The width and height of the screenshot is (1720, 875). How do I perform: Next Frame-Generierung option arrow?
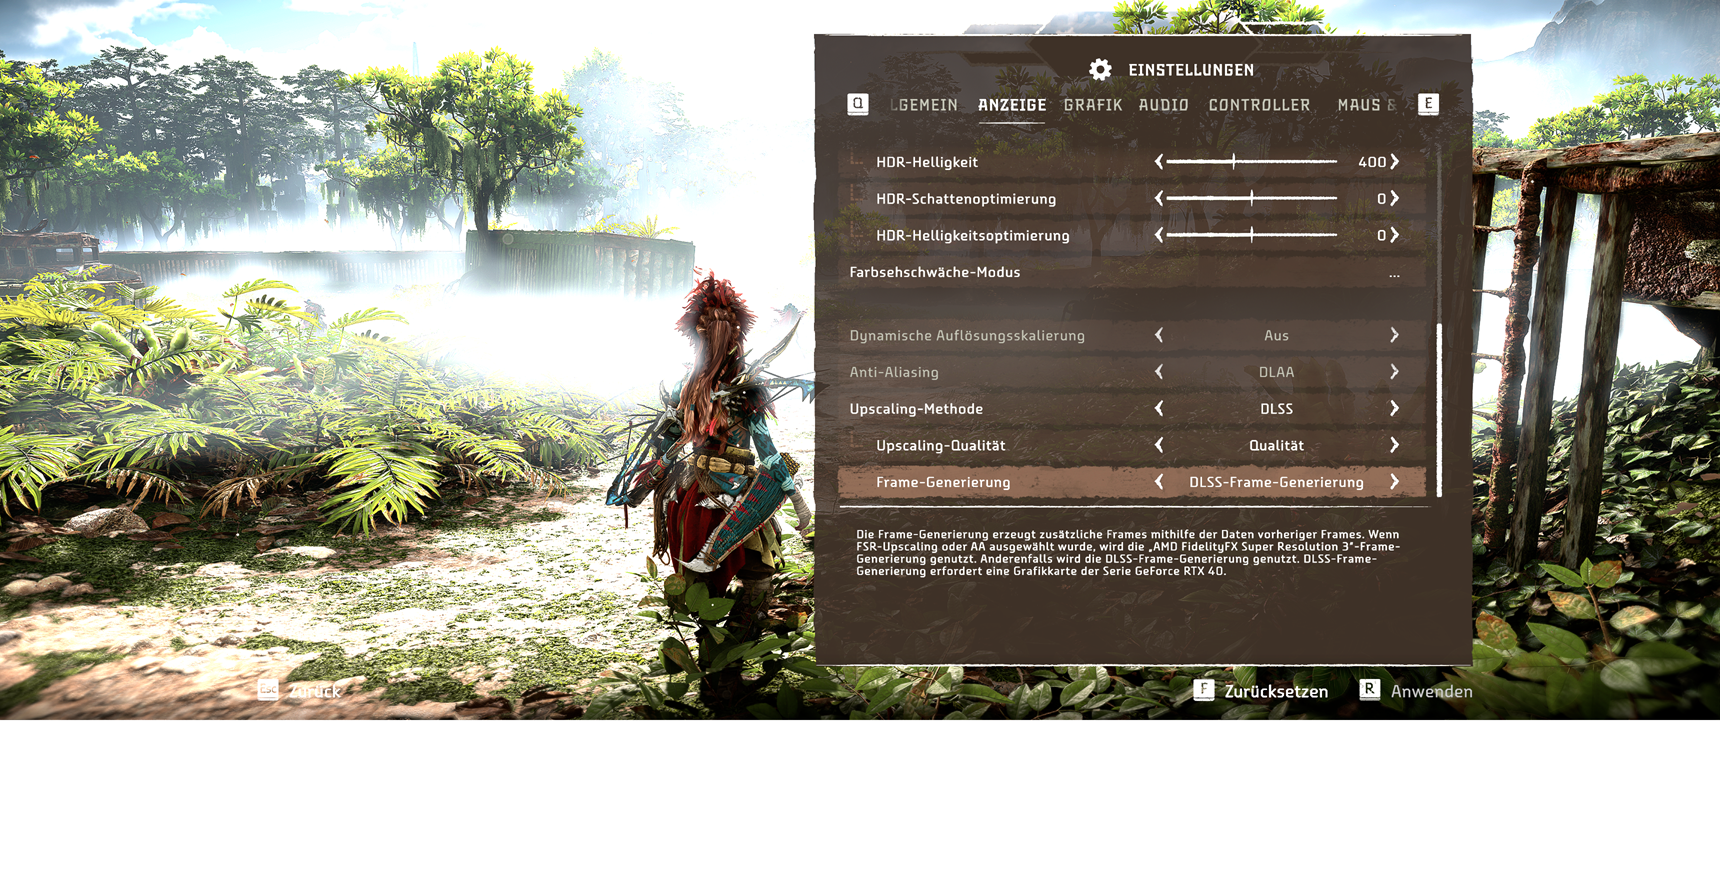(1395, 482)
